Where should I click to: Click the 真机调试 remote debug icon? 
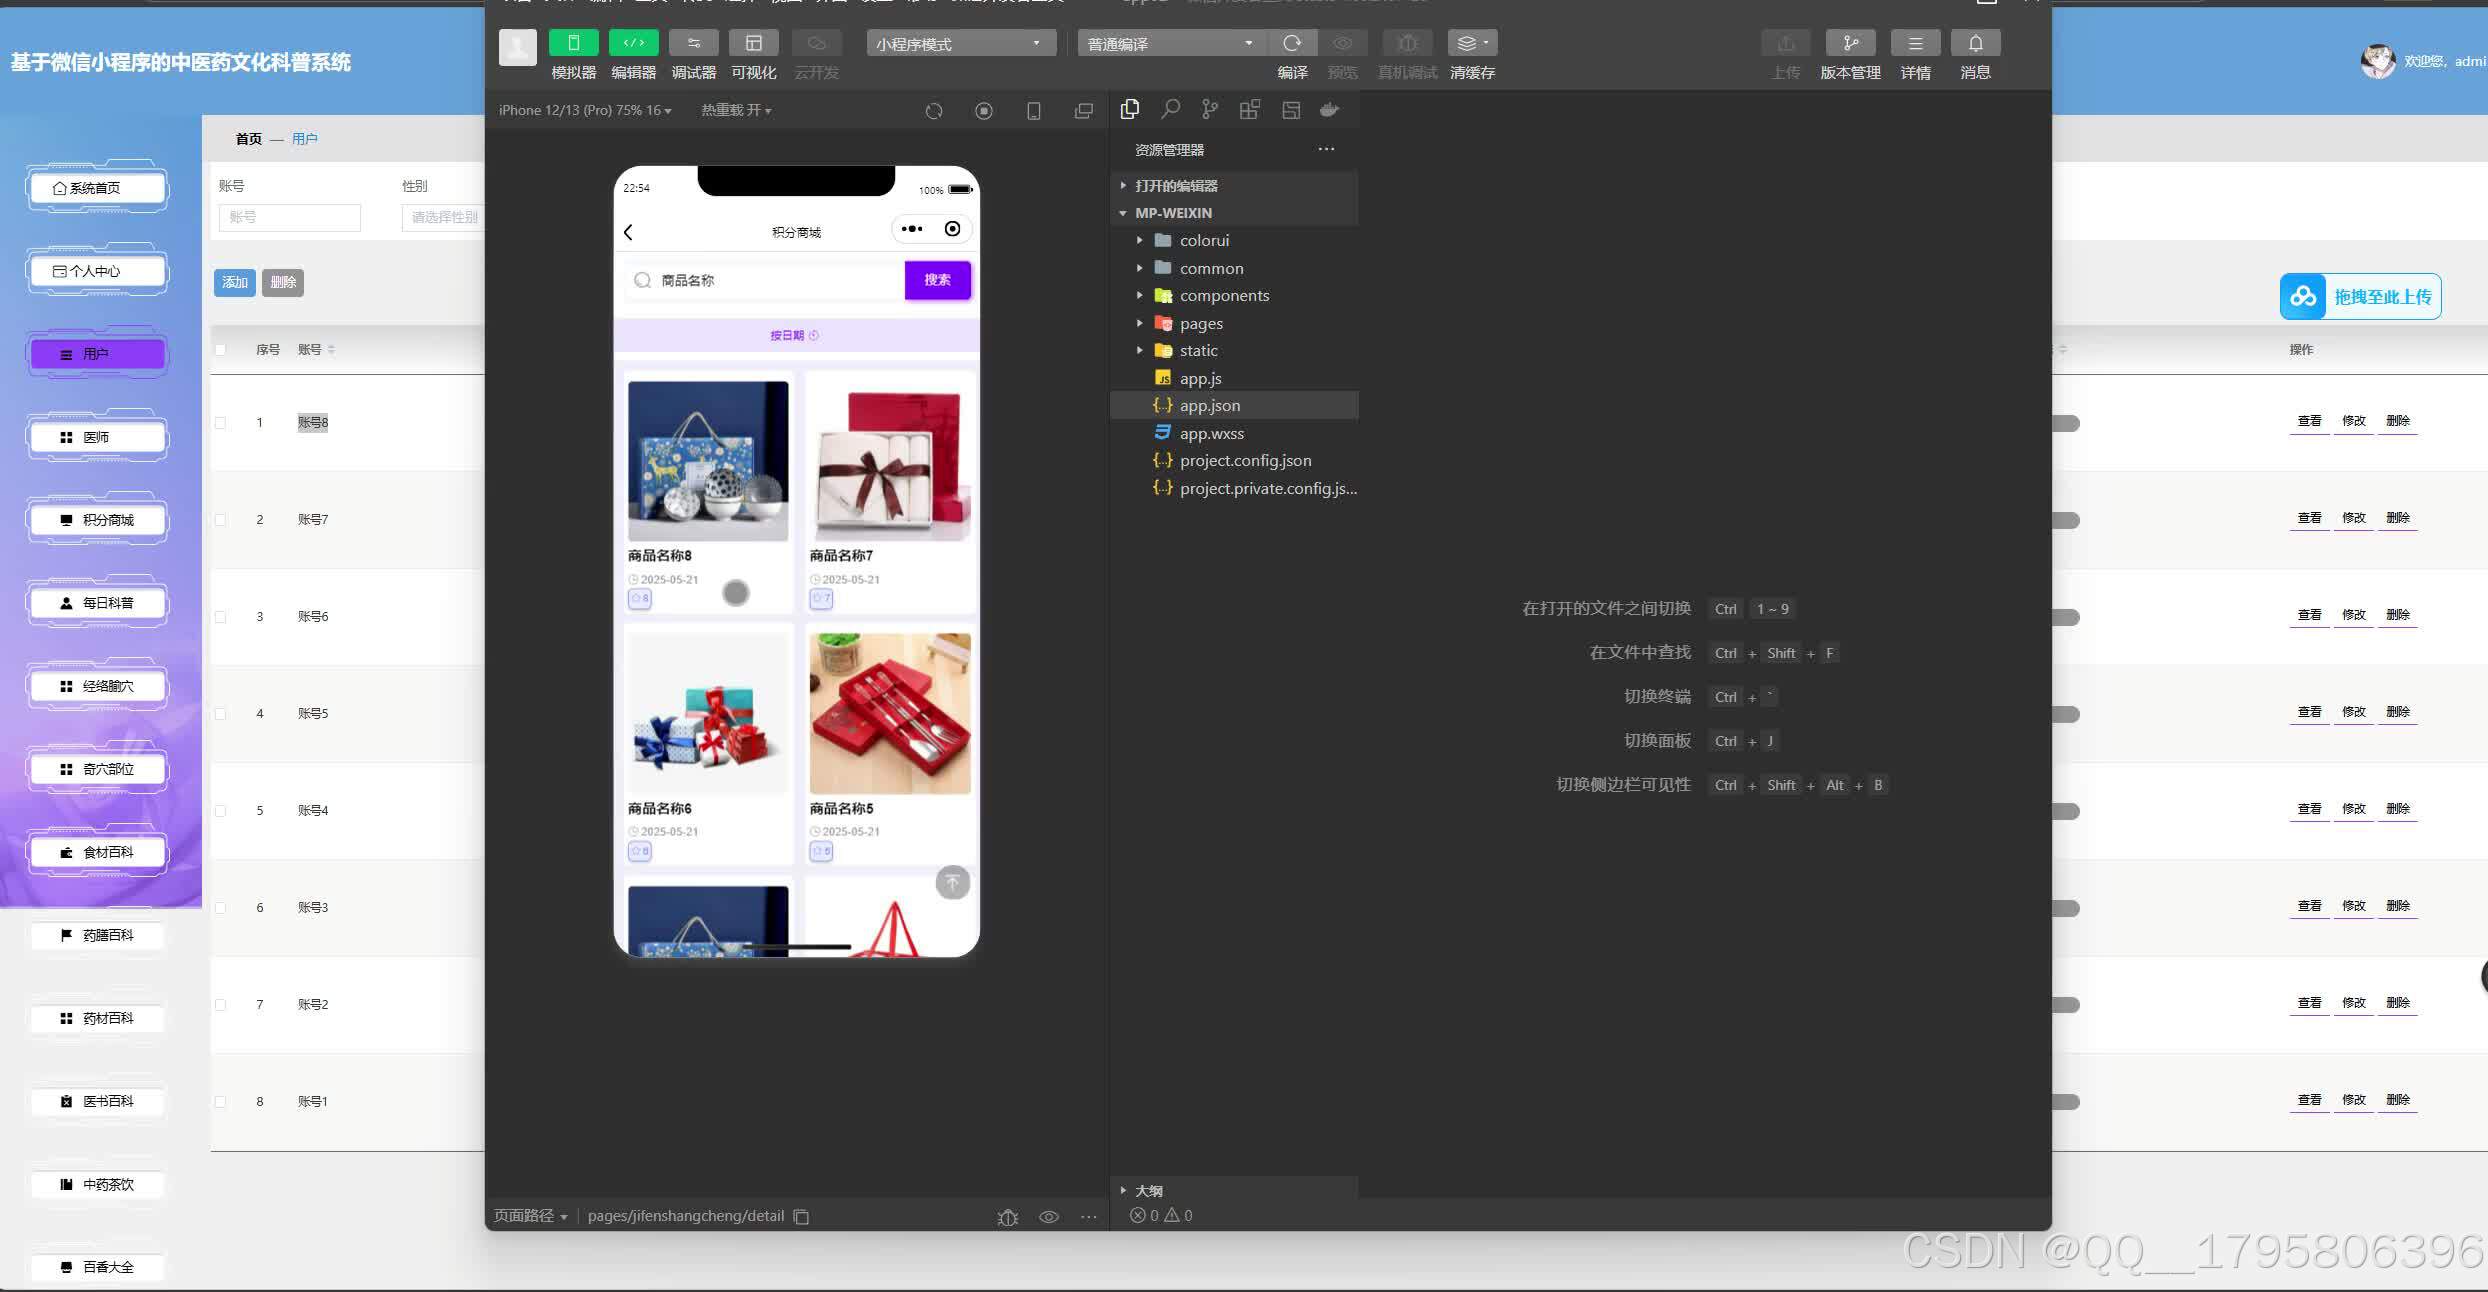pos(1406,43)
